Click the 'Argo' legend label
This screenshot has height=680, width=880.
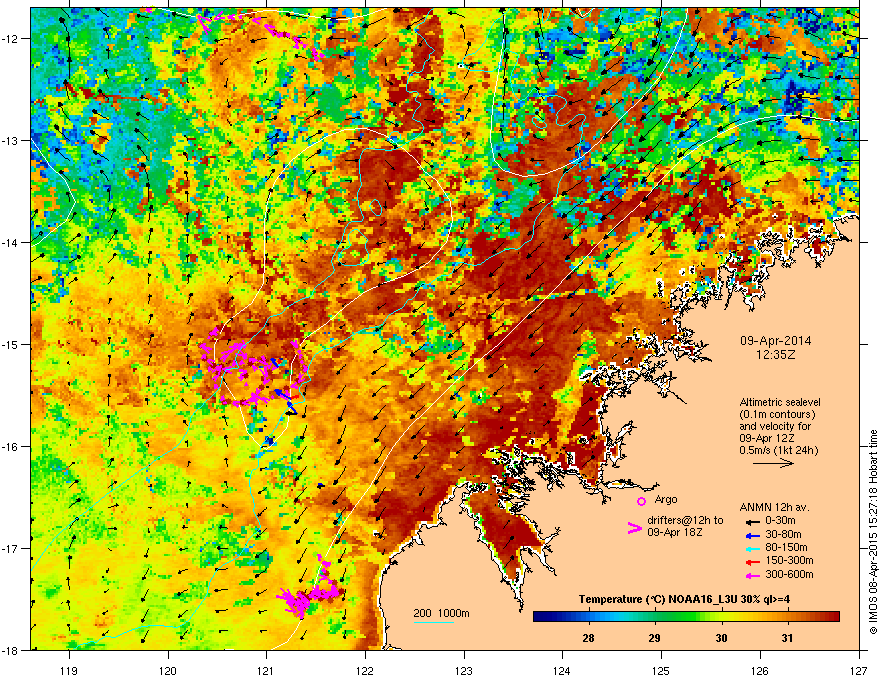666,499
